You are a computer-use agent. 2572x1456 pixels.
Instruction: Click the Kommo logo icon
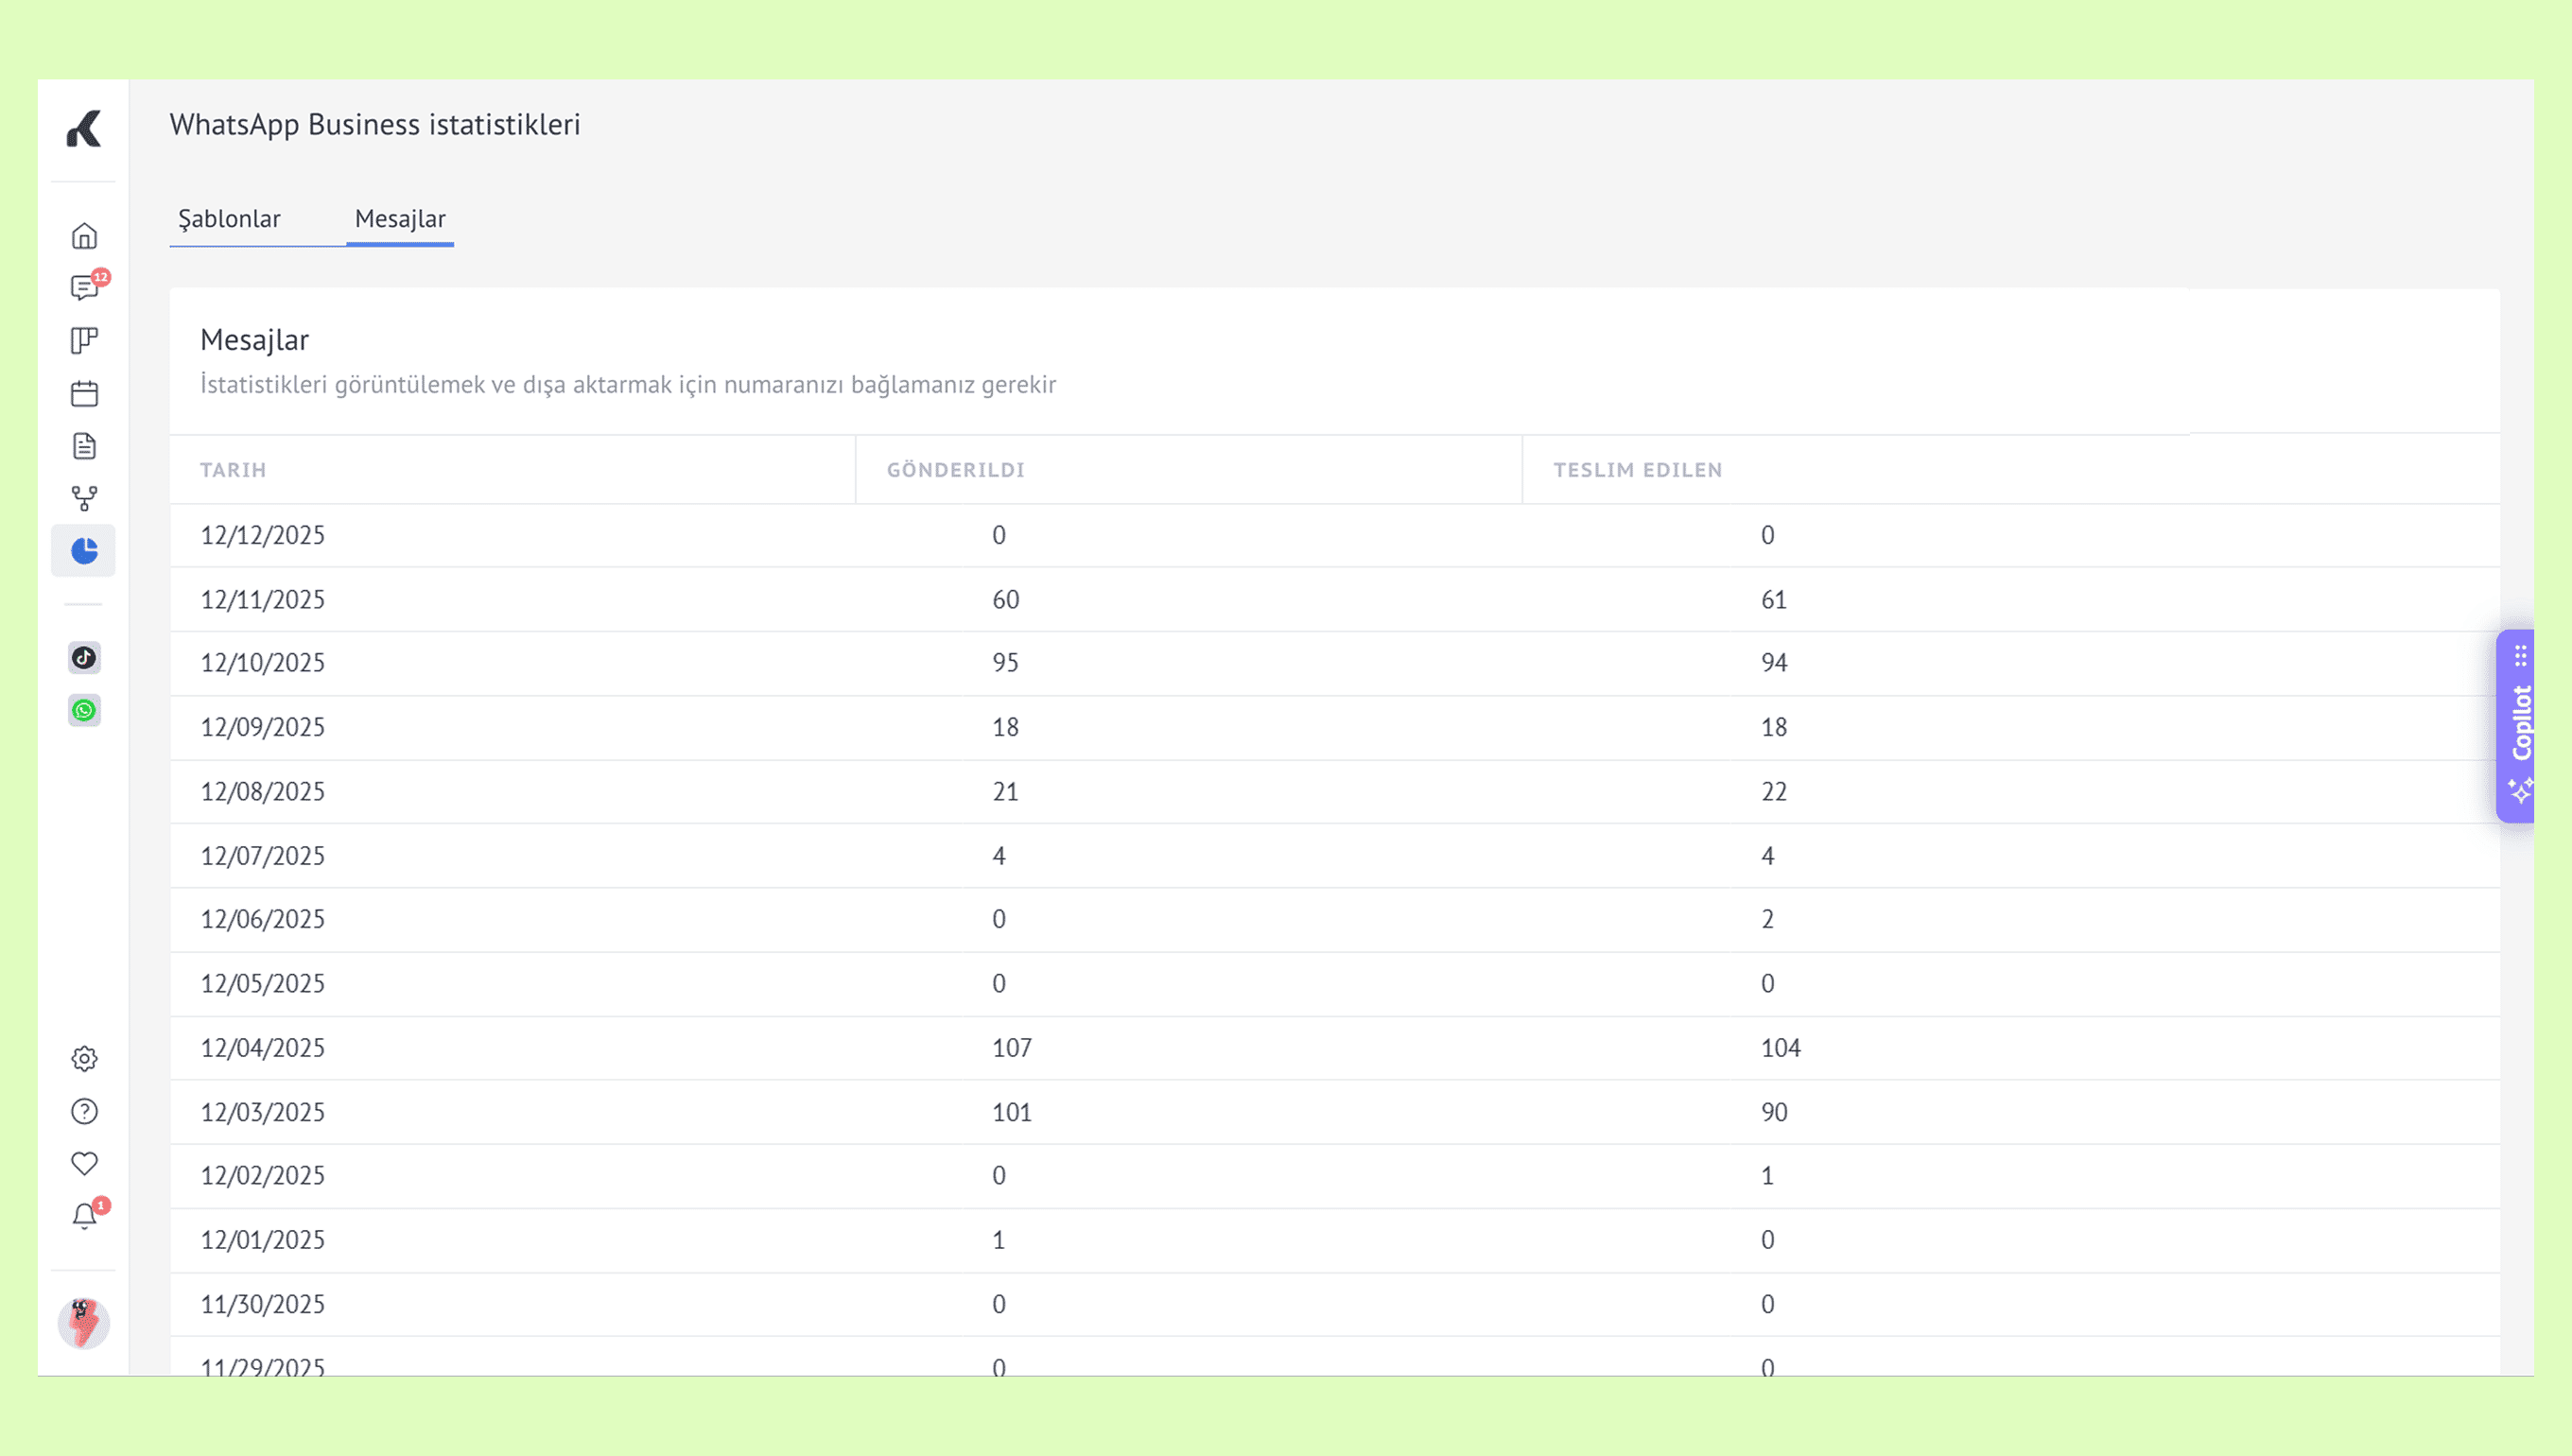click(x=84, y=129)
